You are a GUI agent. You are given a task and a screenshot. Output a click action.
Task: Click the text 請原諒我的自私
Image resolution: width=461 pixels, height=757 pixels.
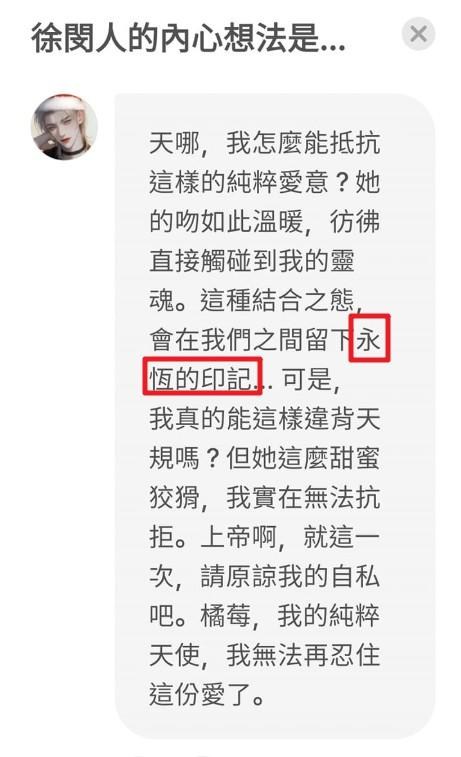(290, 576)
